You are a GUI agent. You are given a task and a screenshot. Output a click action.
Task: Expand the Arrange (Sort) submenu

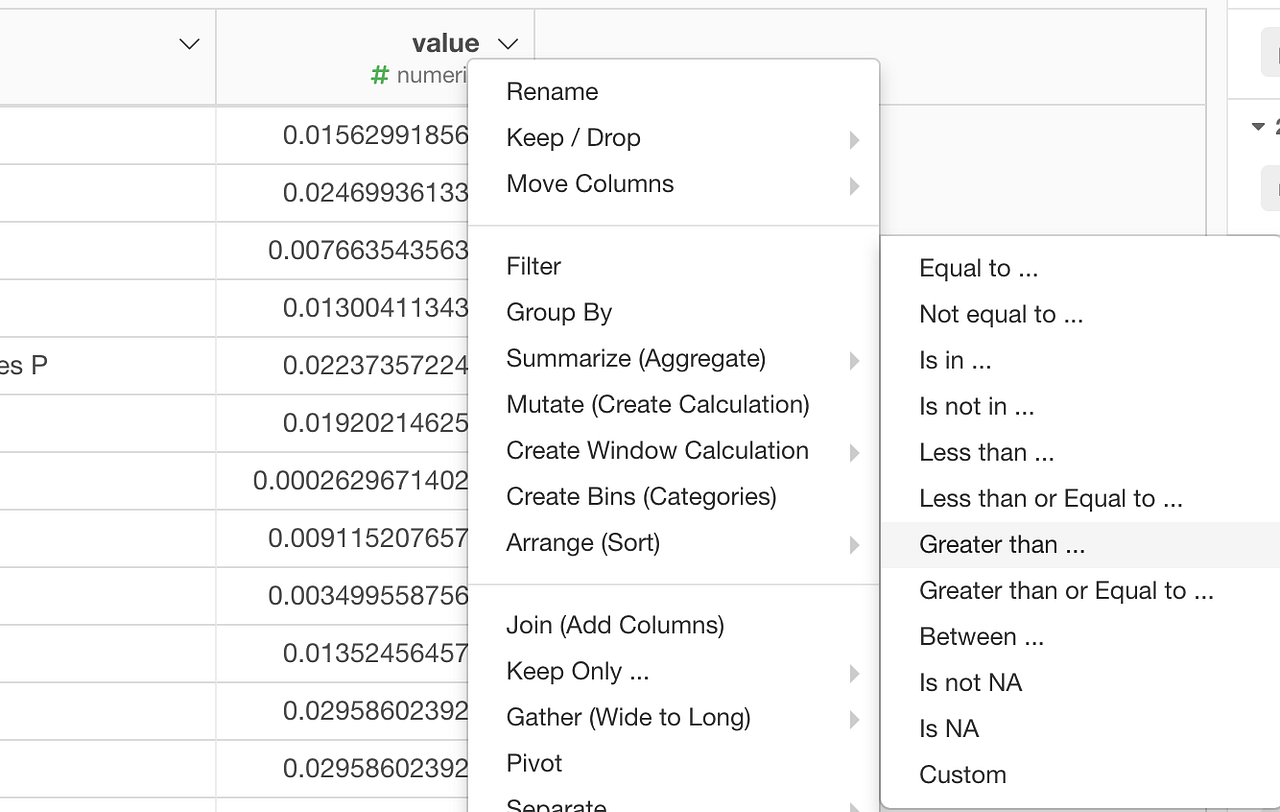[x=582, y=543]
